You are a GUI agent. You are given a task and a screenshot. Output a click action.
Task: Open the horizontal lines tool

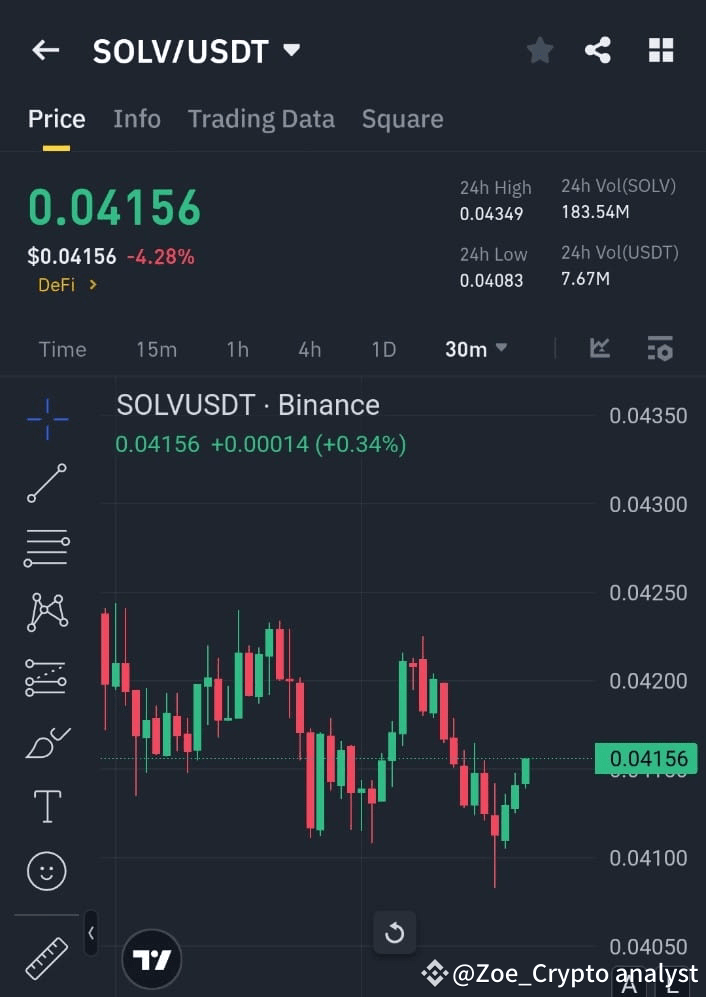point(46,548)
